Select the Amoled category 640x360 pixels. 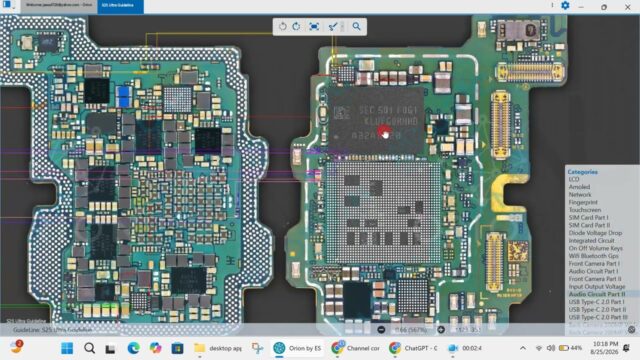(579, 187)
